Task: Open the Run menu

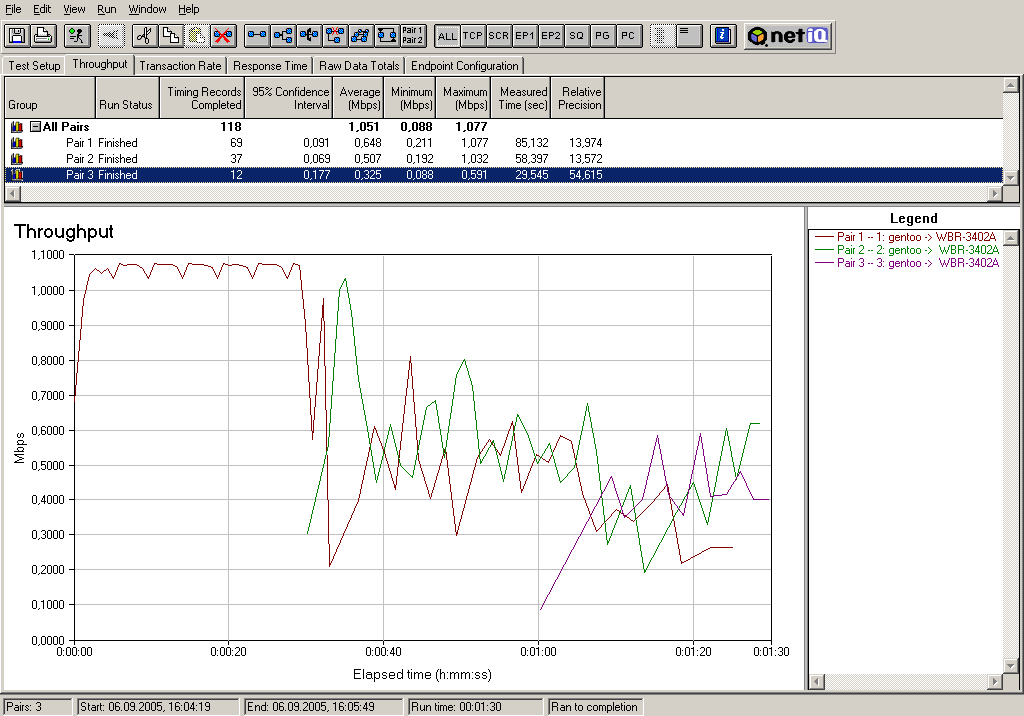Action: (x=106, y=9)
